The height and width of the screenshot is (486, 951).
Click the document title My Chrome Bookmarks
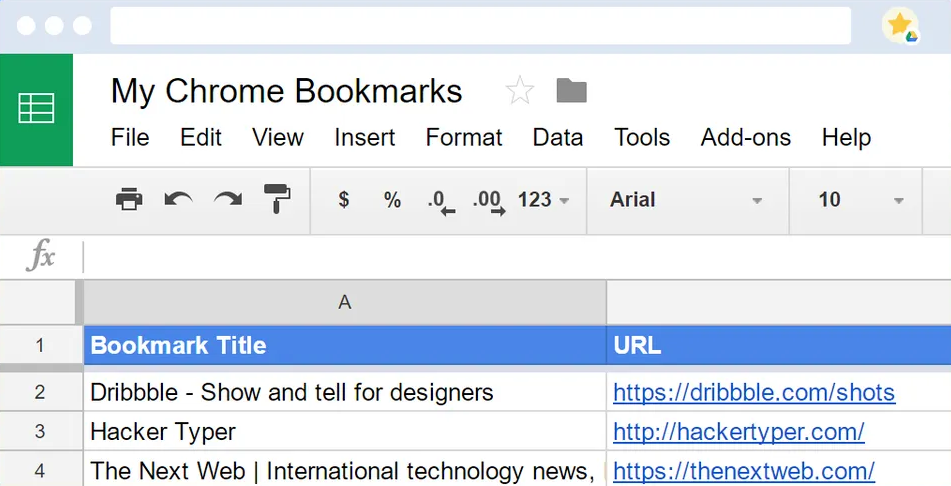coord(286,92)
